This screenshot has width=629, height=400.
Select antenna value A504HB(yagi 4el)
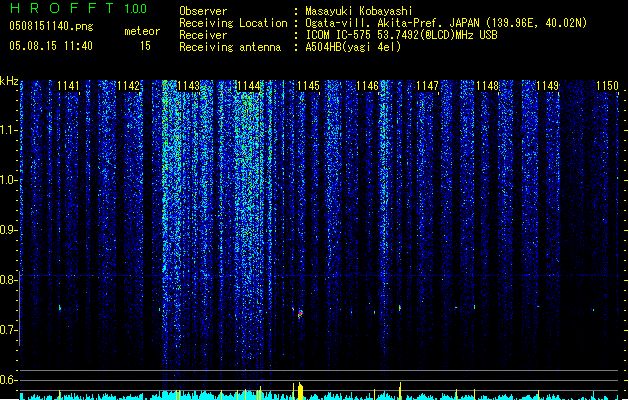(x=353, y=47)
